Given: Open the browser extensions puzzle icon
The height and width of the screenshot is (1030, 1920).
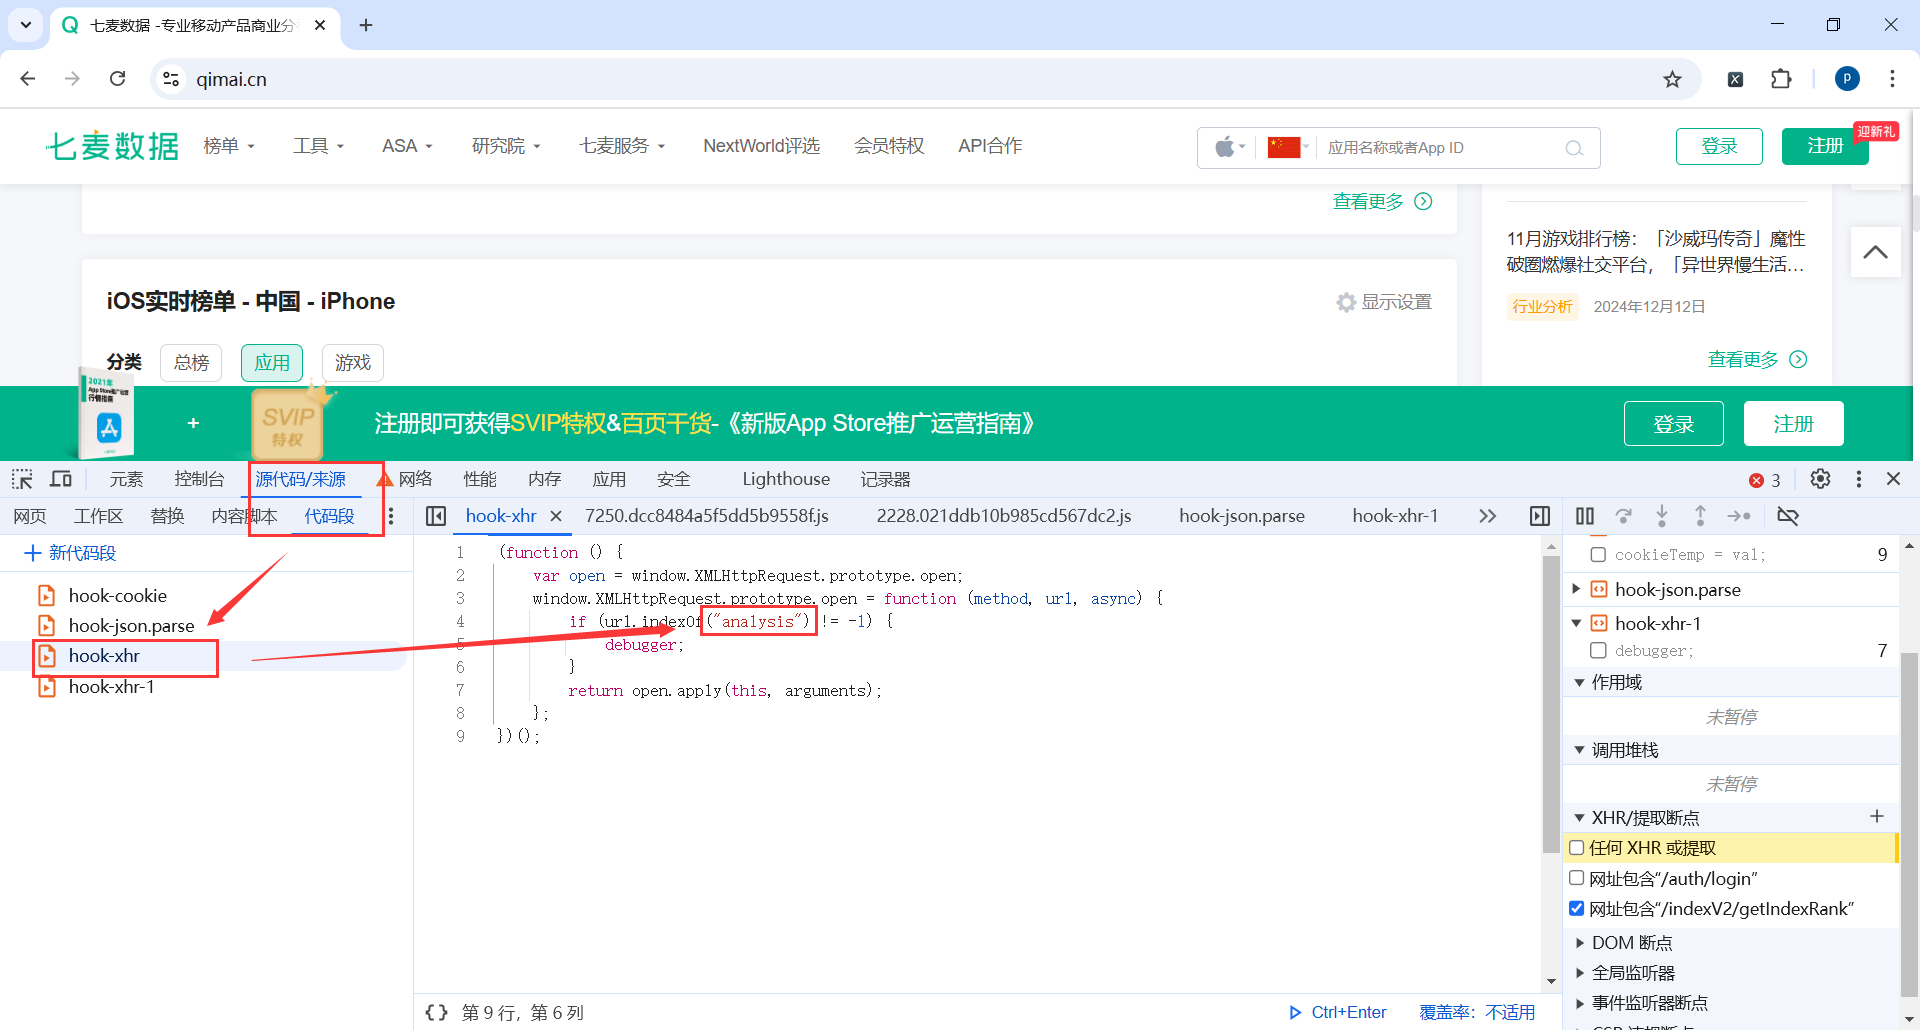Looking at the screenshot, I should point(1781,79).
